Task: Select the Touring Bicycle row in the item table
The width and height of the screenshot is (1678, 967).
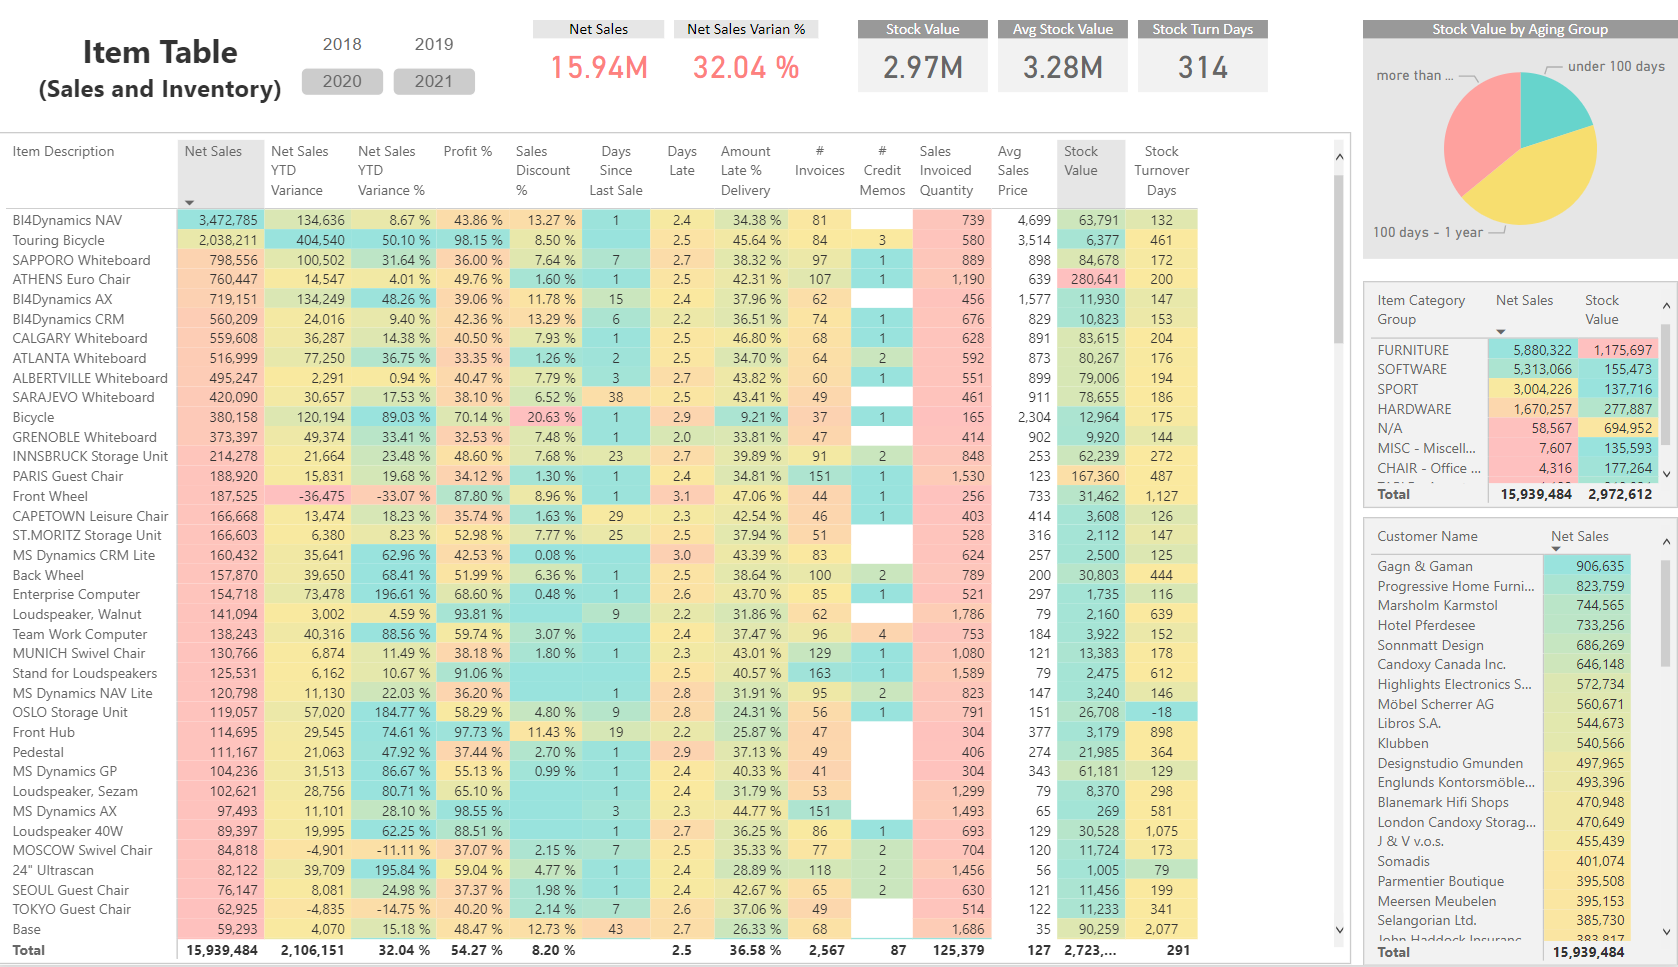Action: (x=57, y=240)
